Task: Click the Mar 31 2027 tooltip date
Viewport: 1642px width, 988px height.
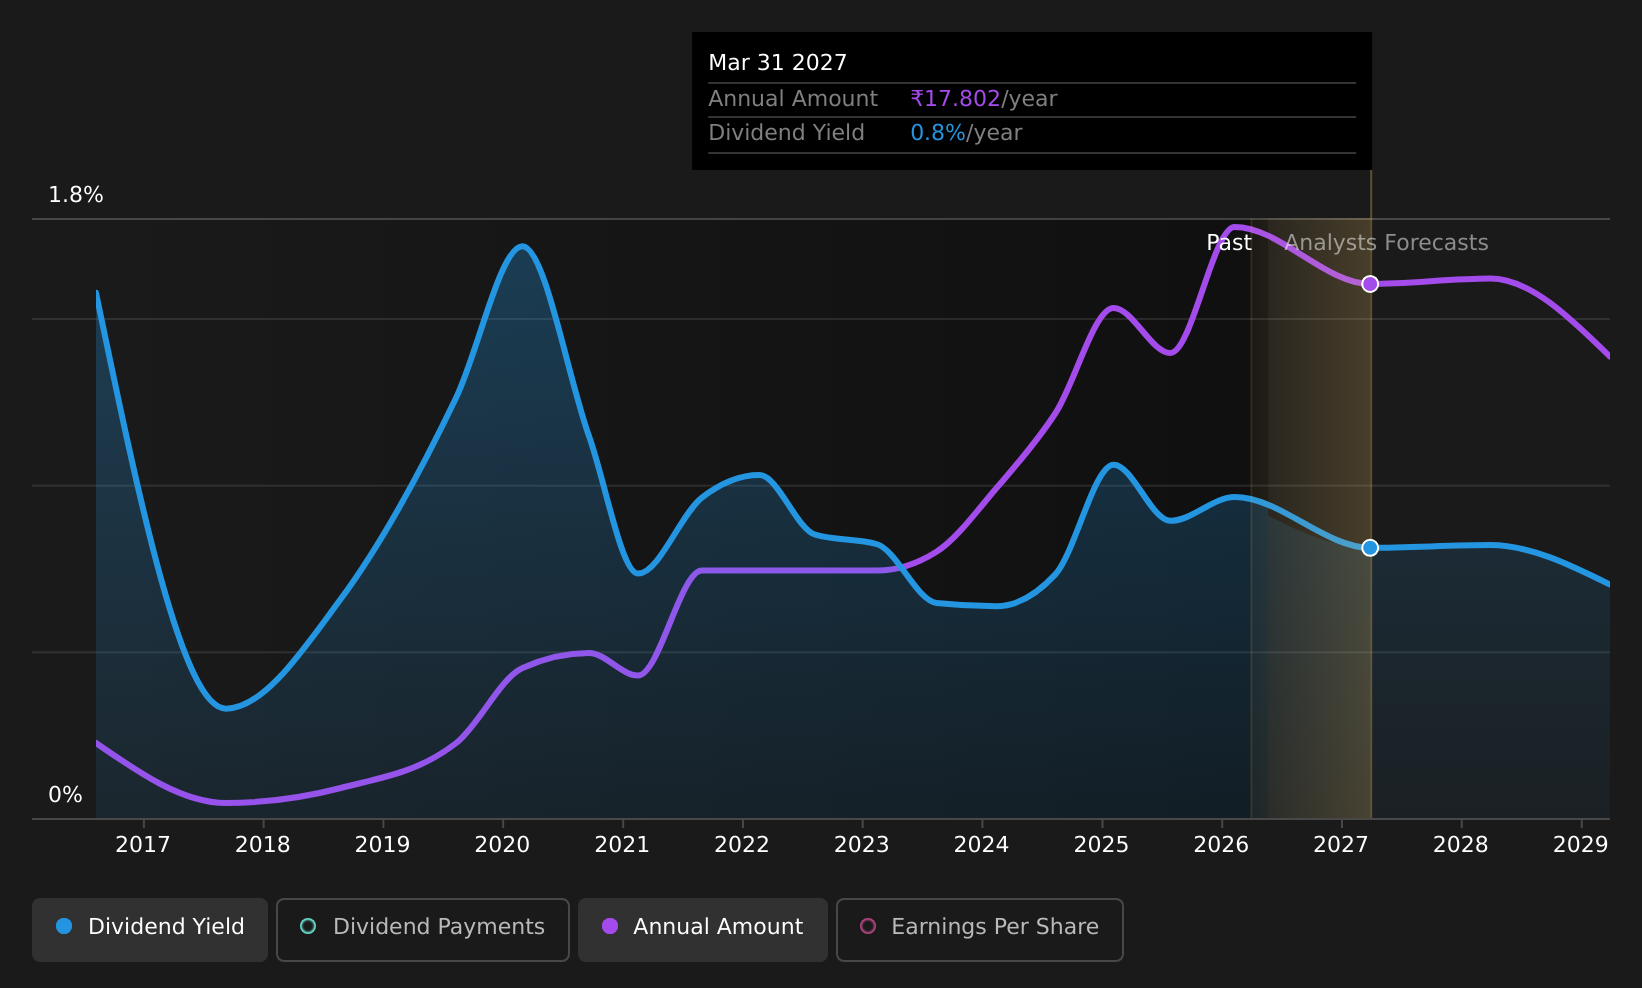Action: pos(778,63)
